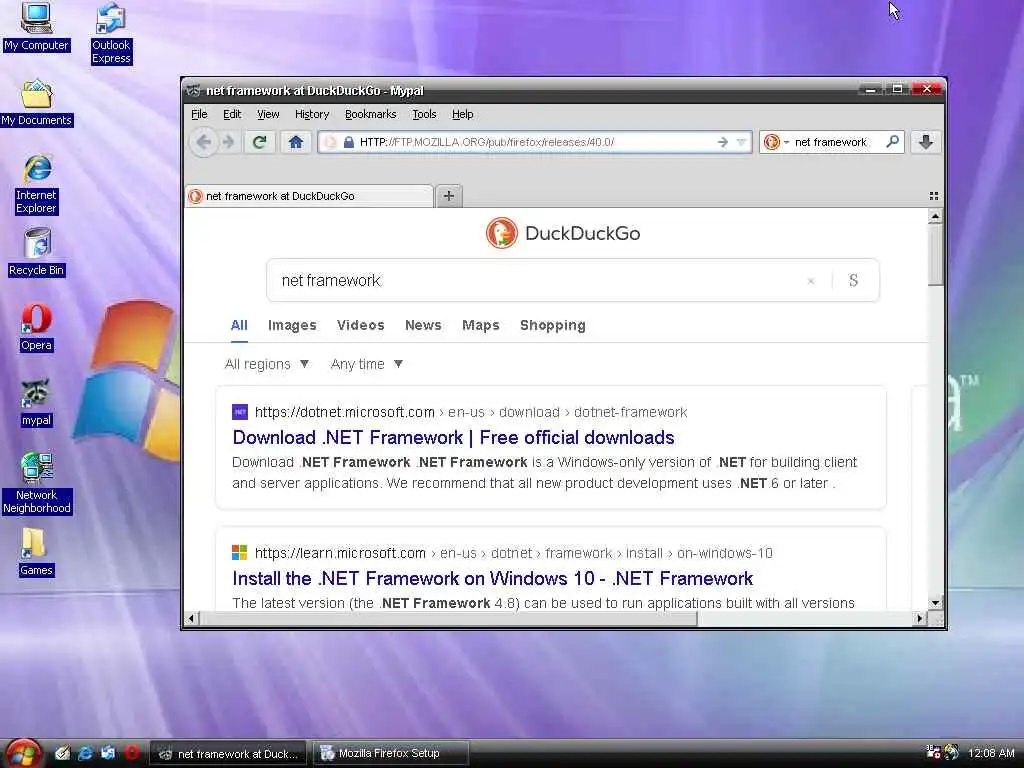Click the tab groups grid icon
This screenshot has height=768, width=1024.
(934, 196)
